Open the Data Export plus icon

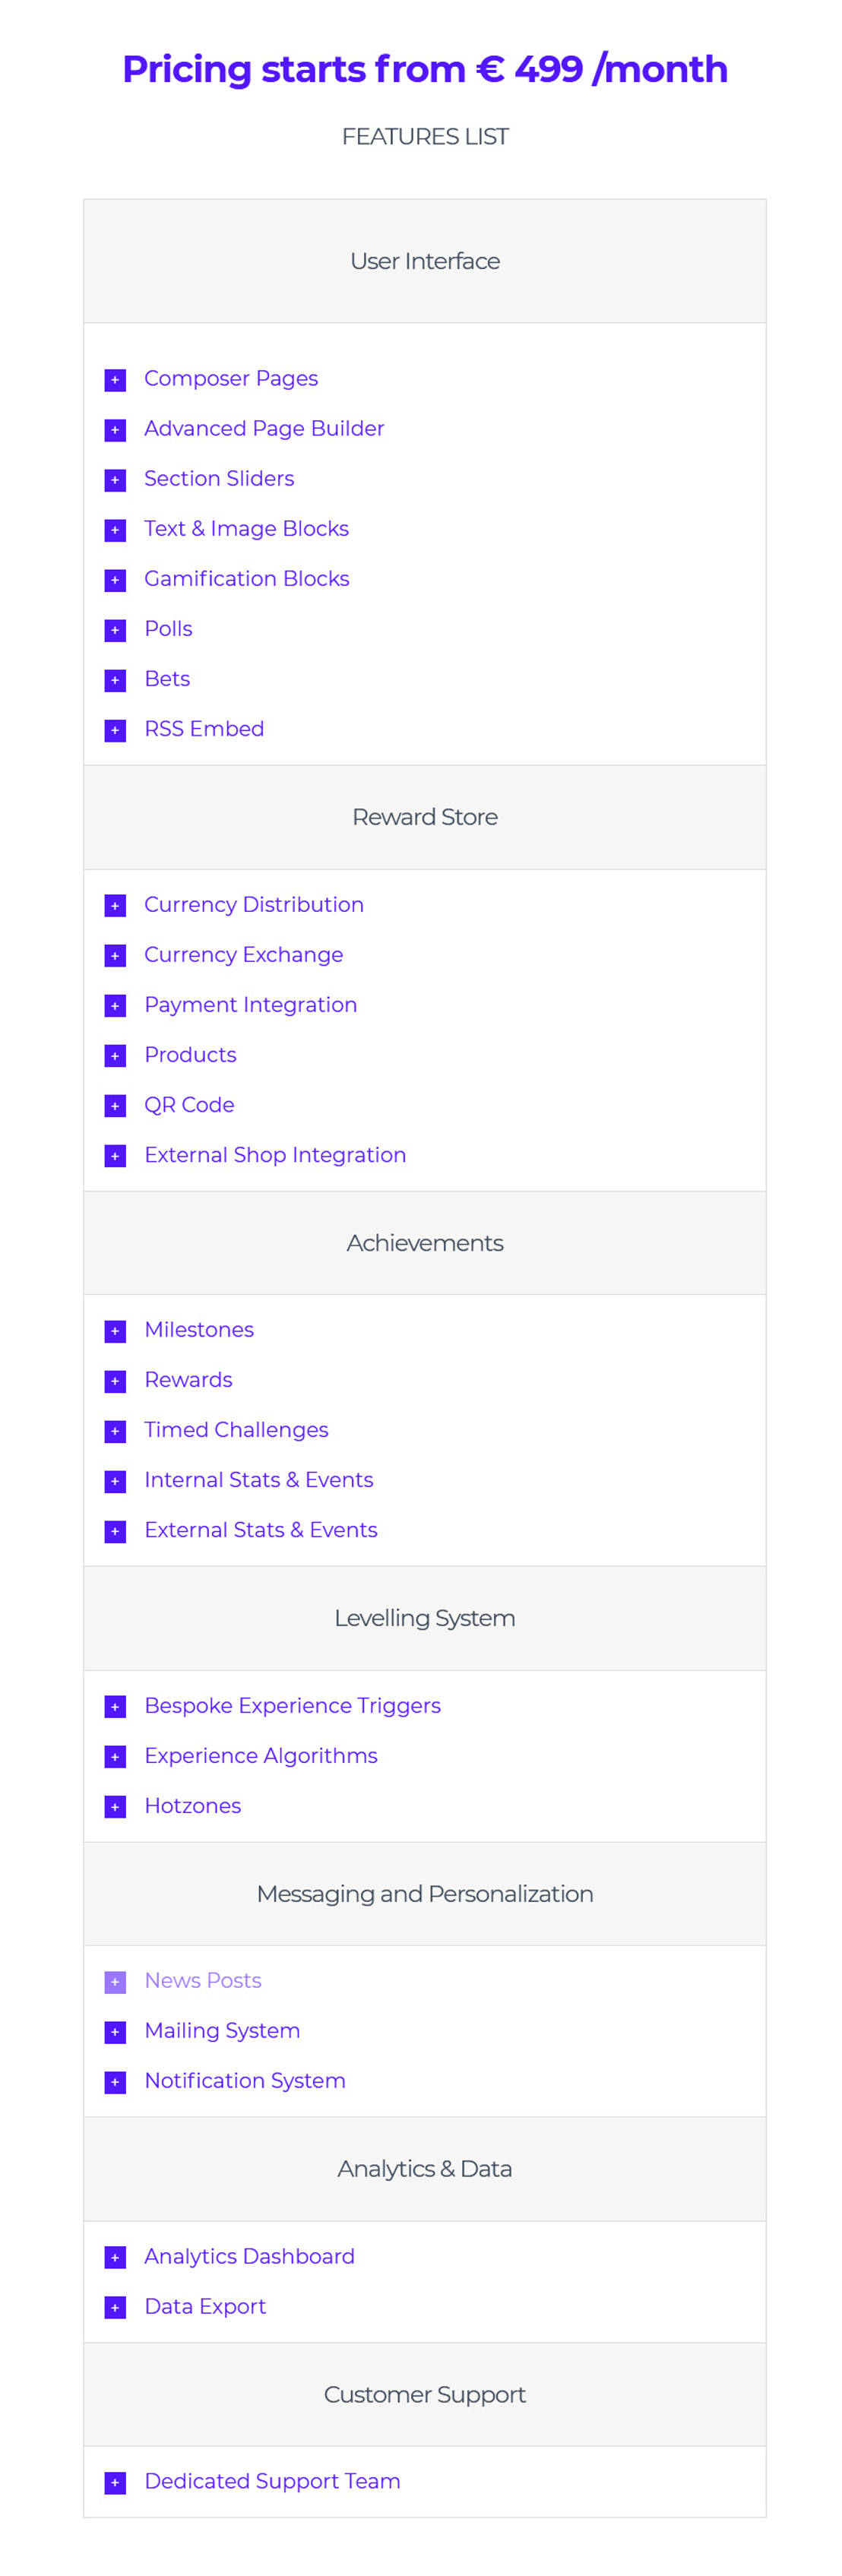114,2308
